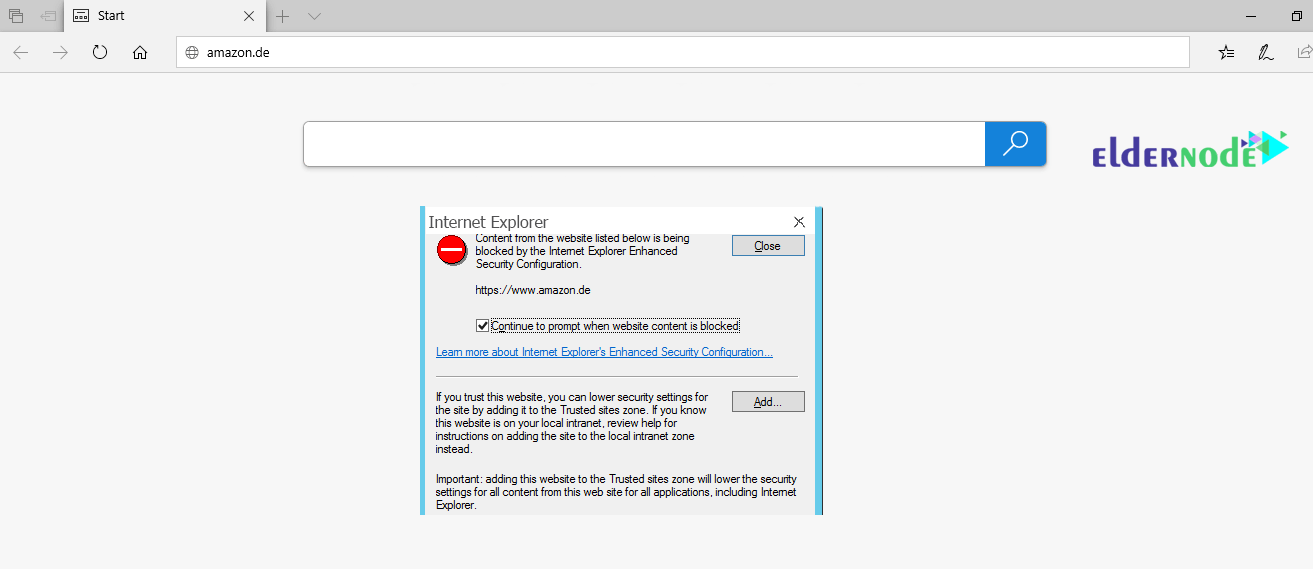
Task: Click the Add... button
Action: pos(768,402)
